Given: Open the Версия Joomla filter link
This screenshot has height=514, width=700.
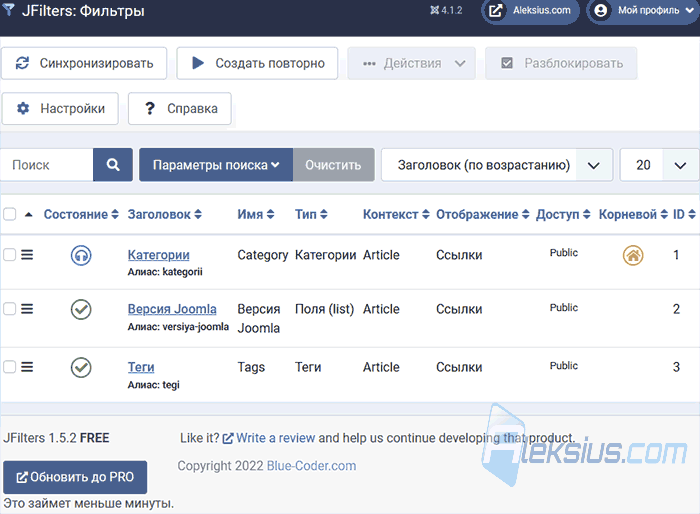Looking at the screenshot, I should 172,309.
